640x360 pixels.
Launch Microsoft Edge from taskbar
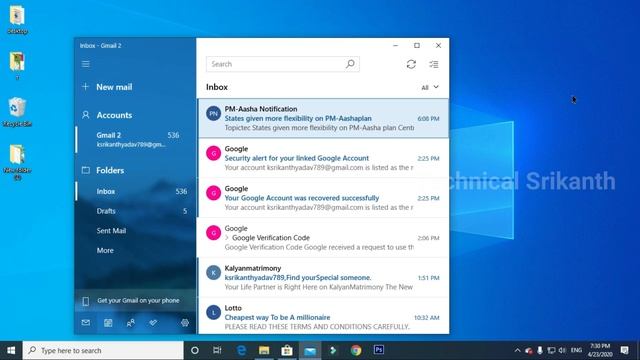tap(241, 350)
